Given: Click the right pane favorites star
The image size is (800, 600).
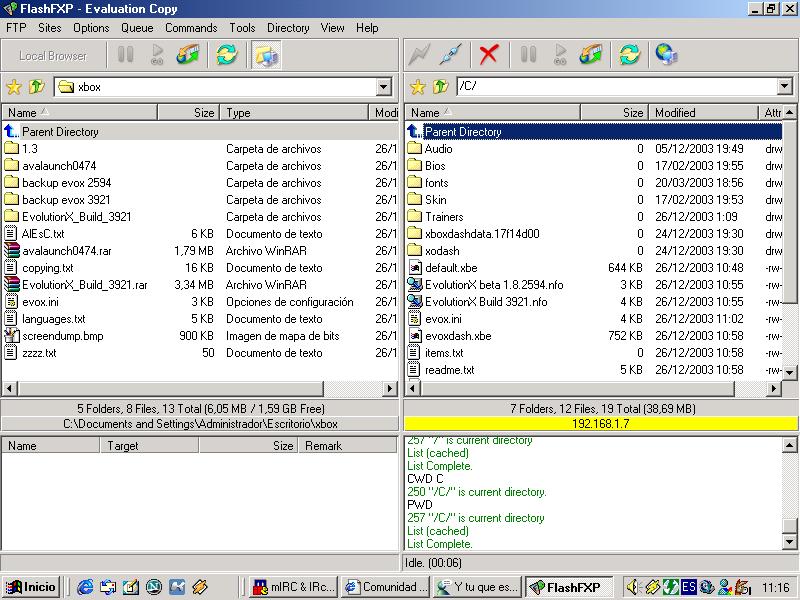Looking at the screenshot, I should [417, 87].
